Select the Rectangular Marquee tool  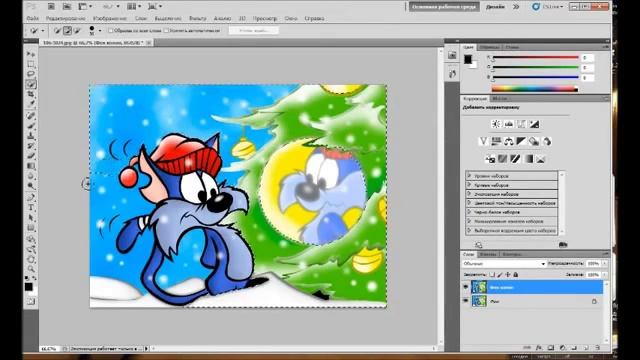pos(31,64)
